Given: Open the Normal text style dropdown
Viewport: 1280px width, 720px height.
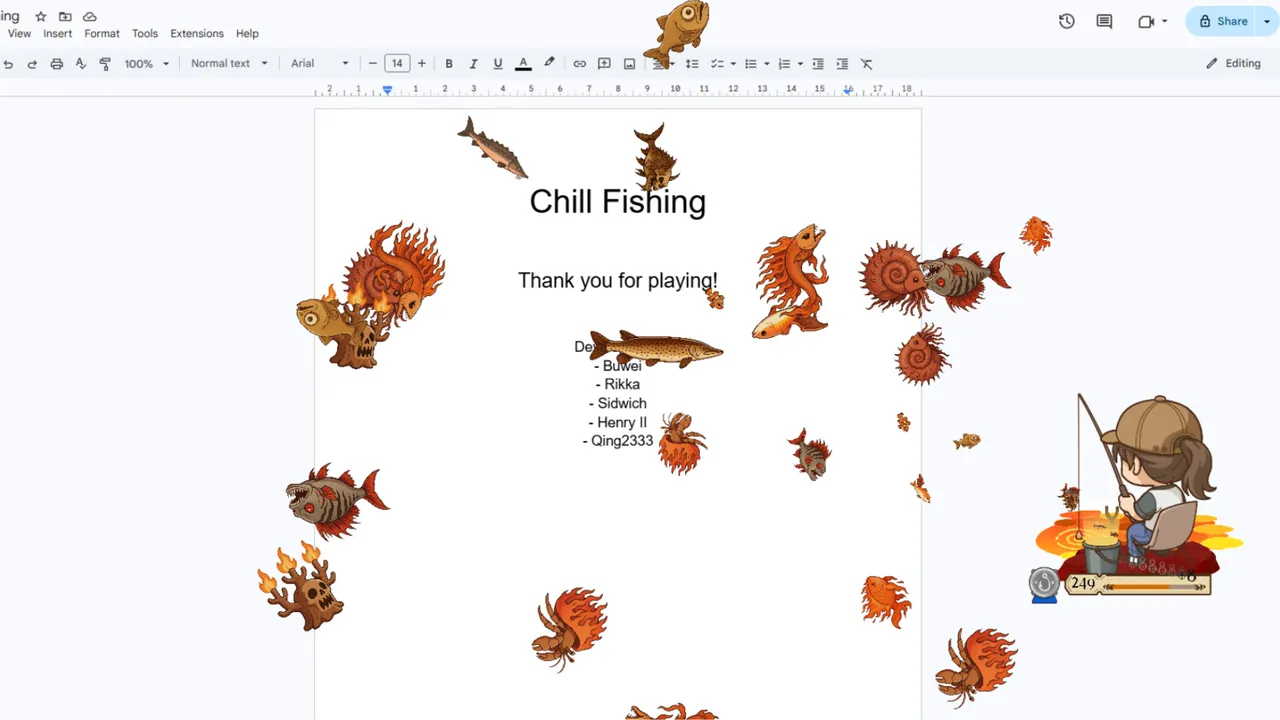Looking at the screenshot, I should pos(229,63).
